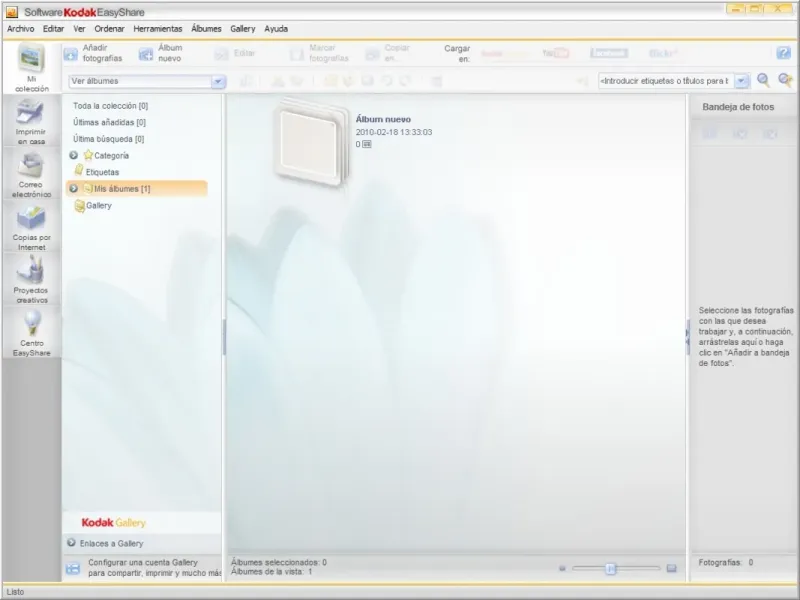Select the Álbum nuevo album thumbnail
Viewport: 800px width, 600px height.
[311, 143]
